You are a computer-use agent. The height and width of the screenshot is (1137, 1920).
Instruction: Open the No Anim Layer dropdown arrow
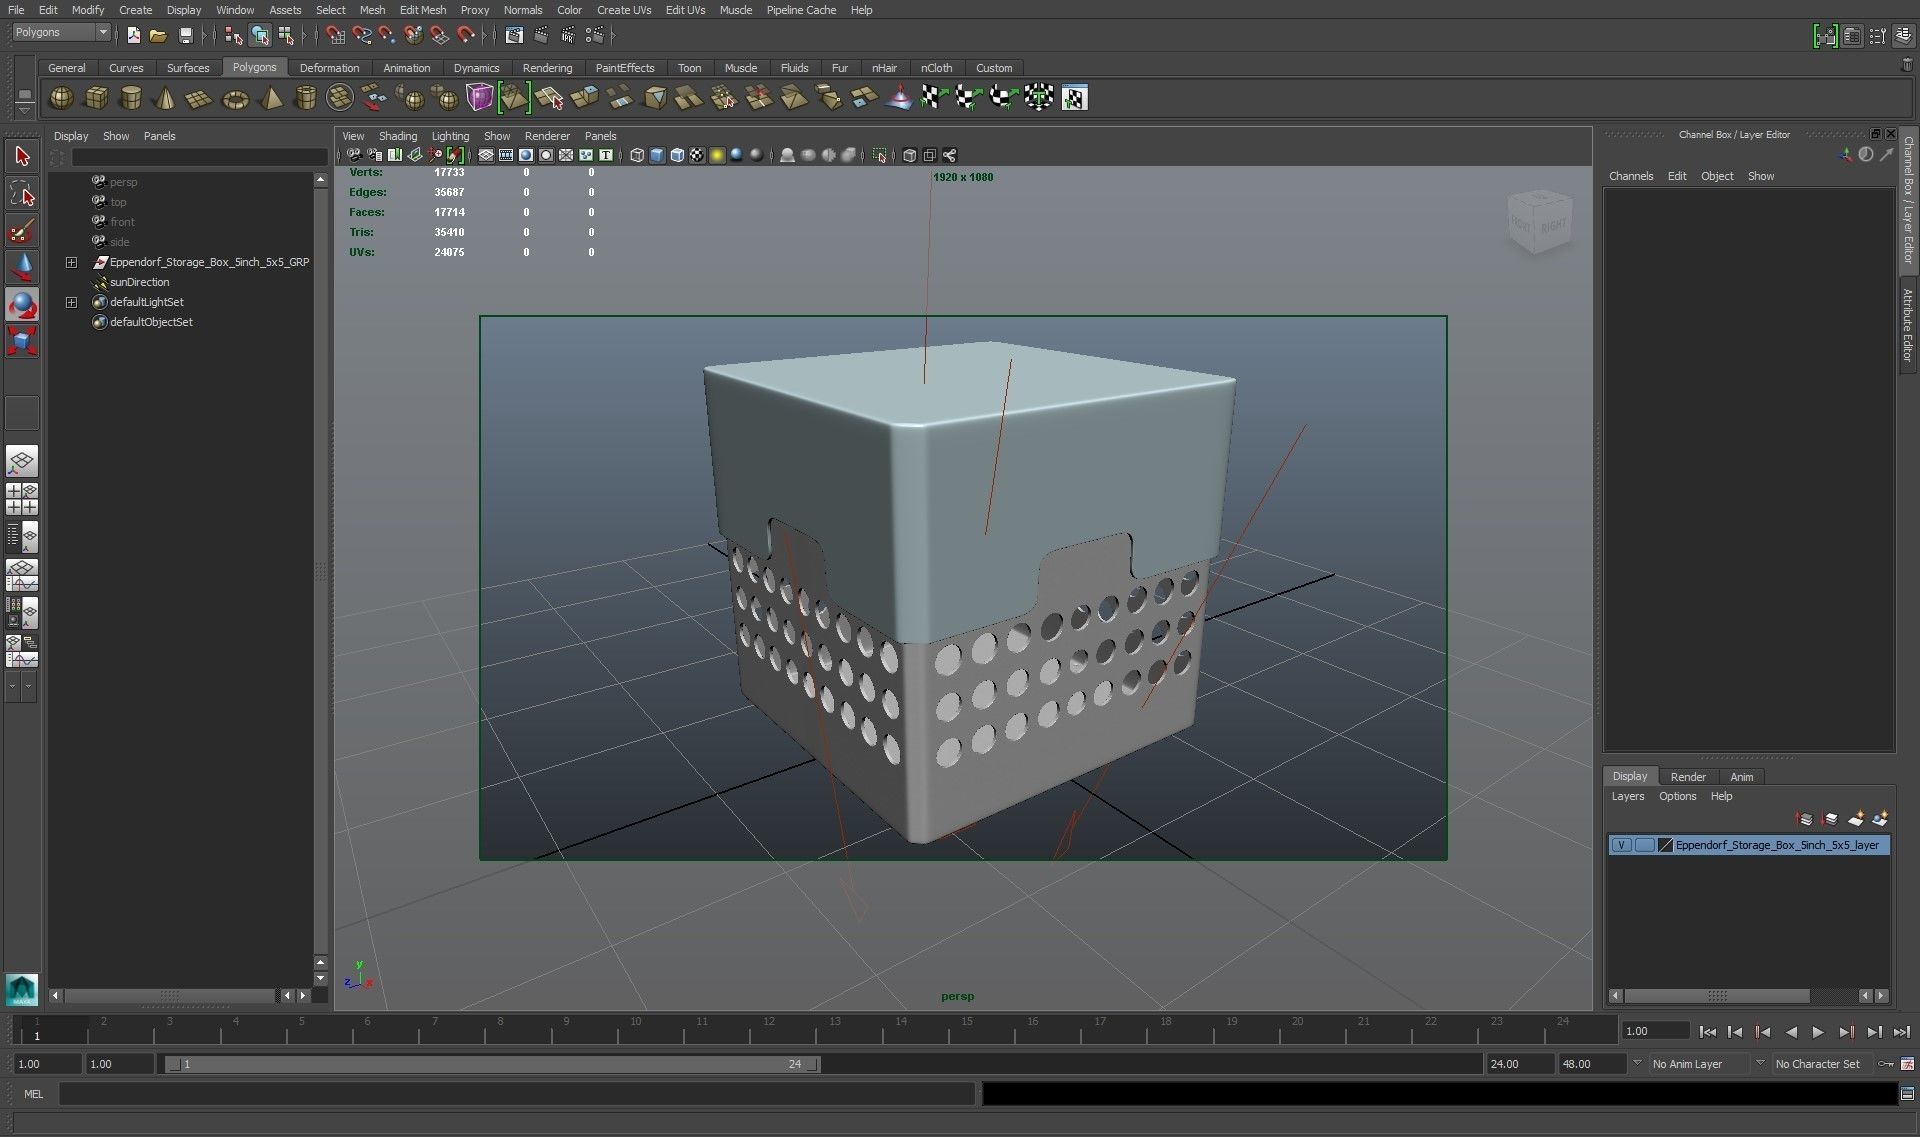[x=1637, y=1064]
